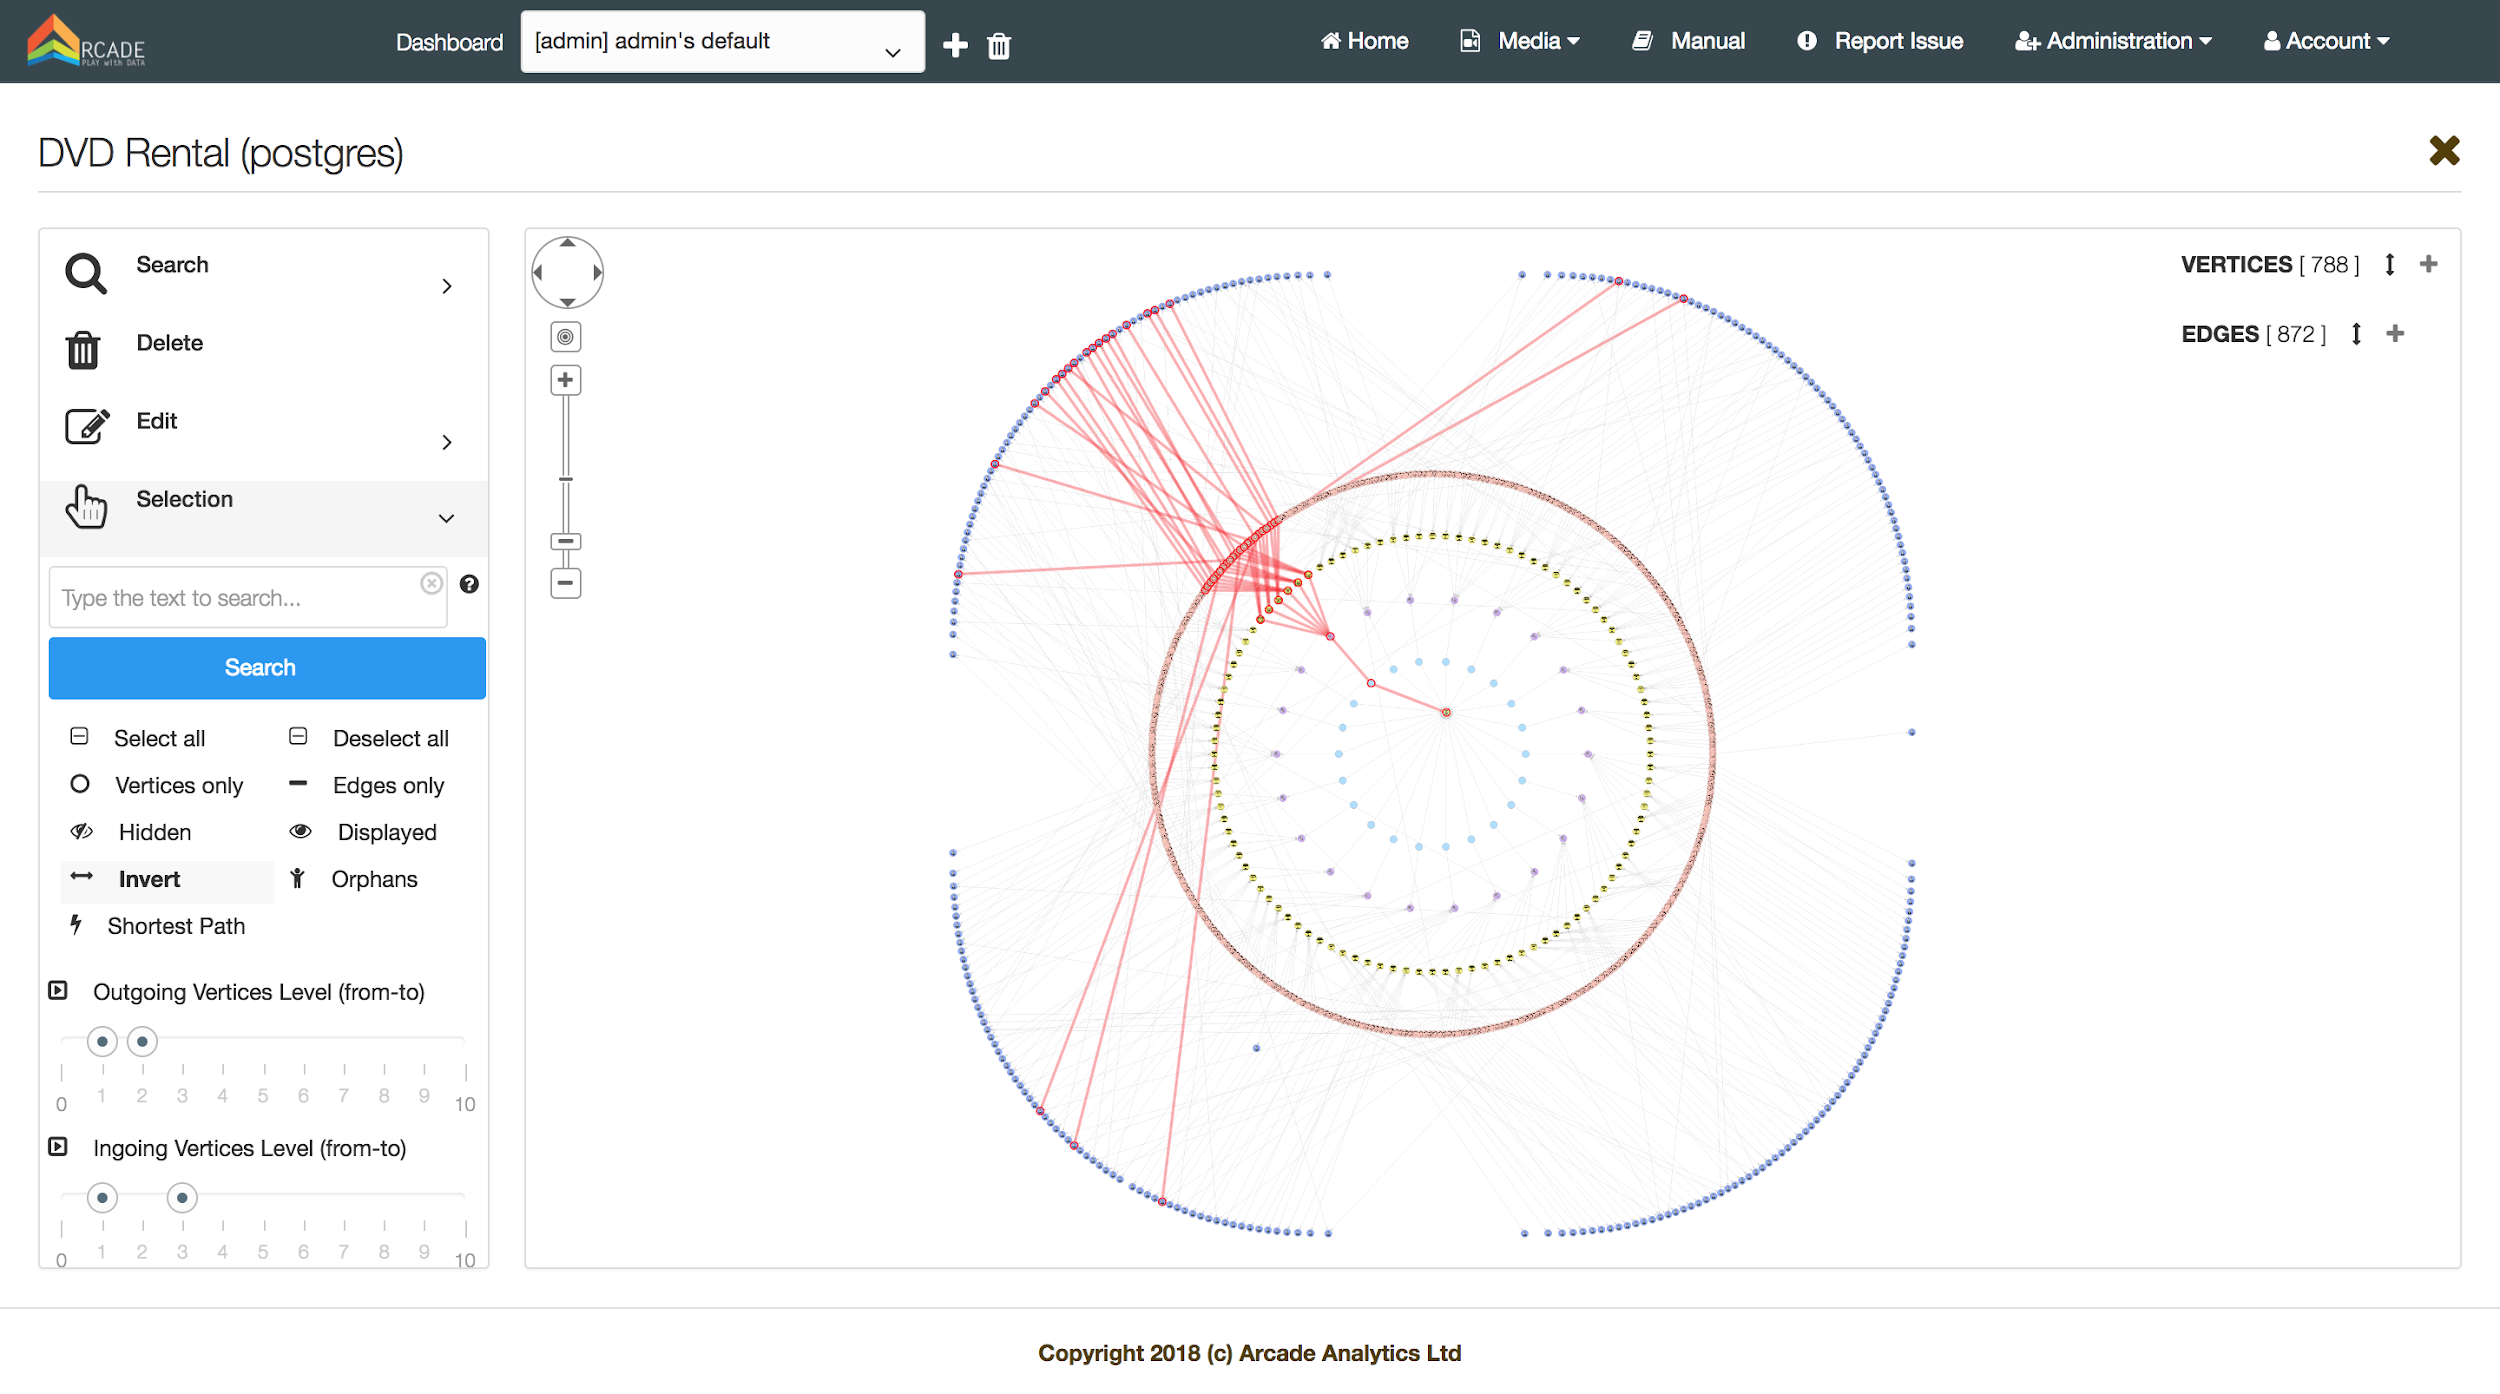The image size is (2500, 1394).
Task: Click the search help question mark icon
Action: click(x=469, y=584)
